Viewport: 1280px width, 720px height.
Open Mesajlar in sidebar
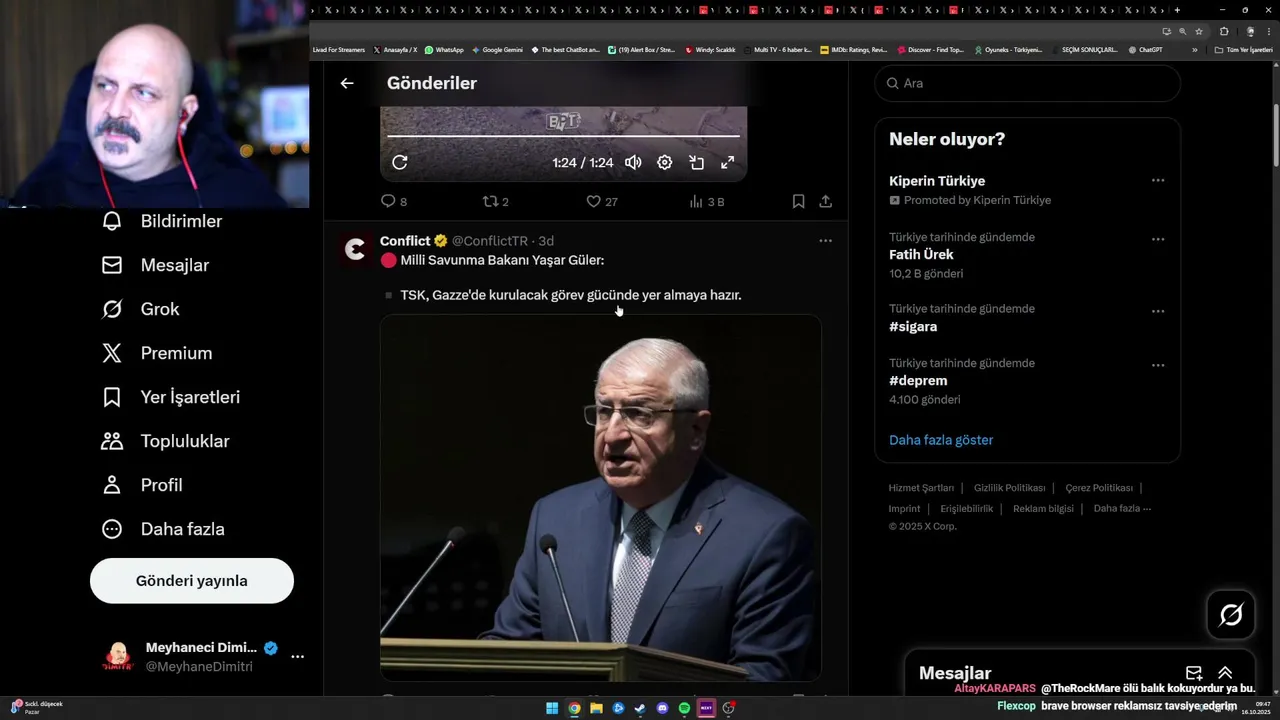tap(155, 265)
